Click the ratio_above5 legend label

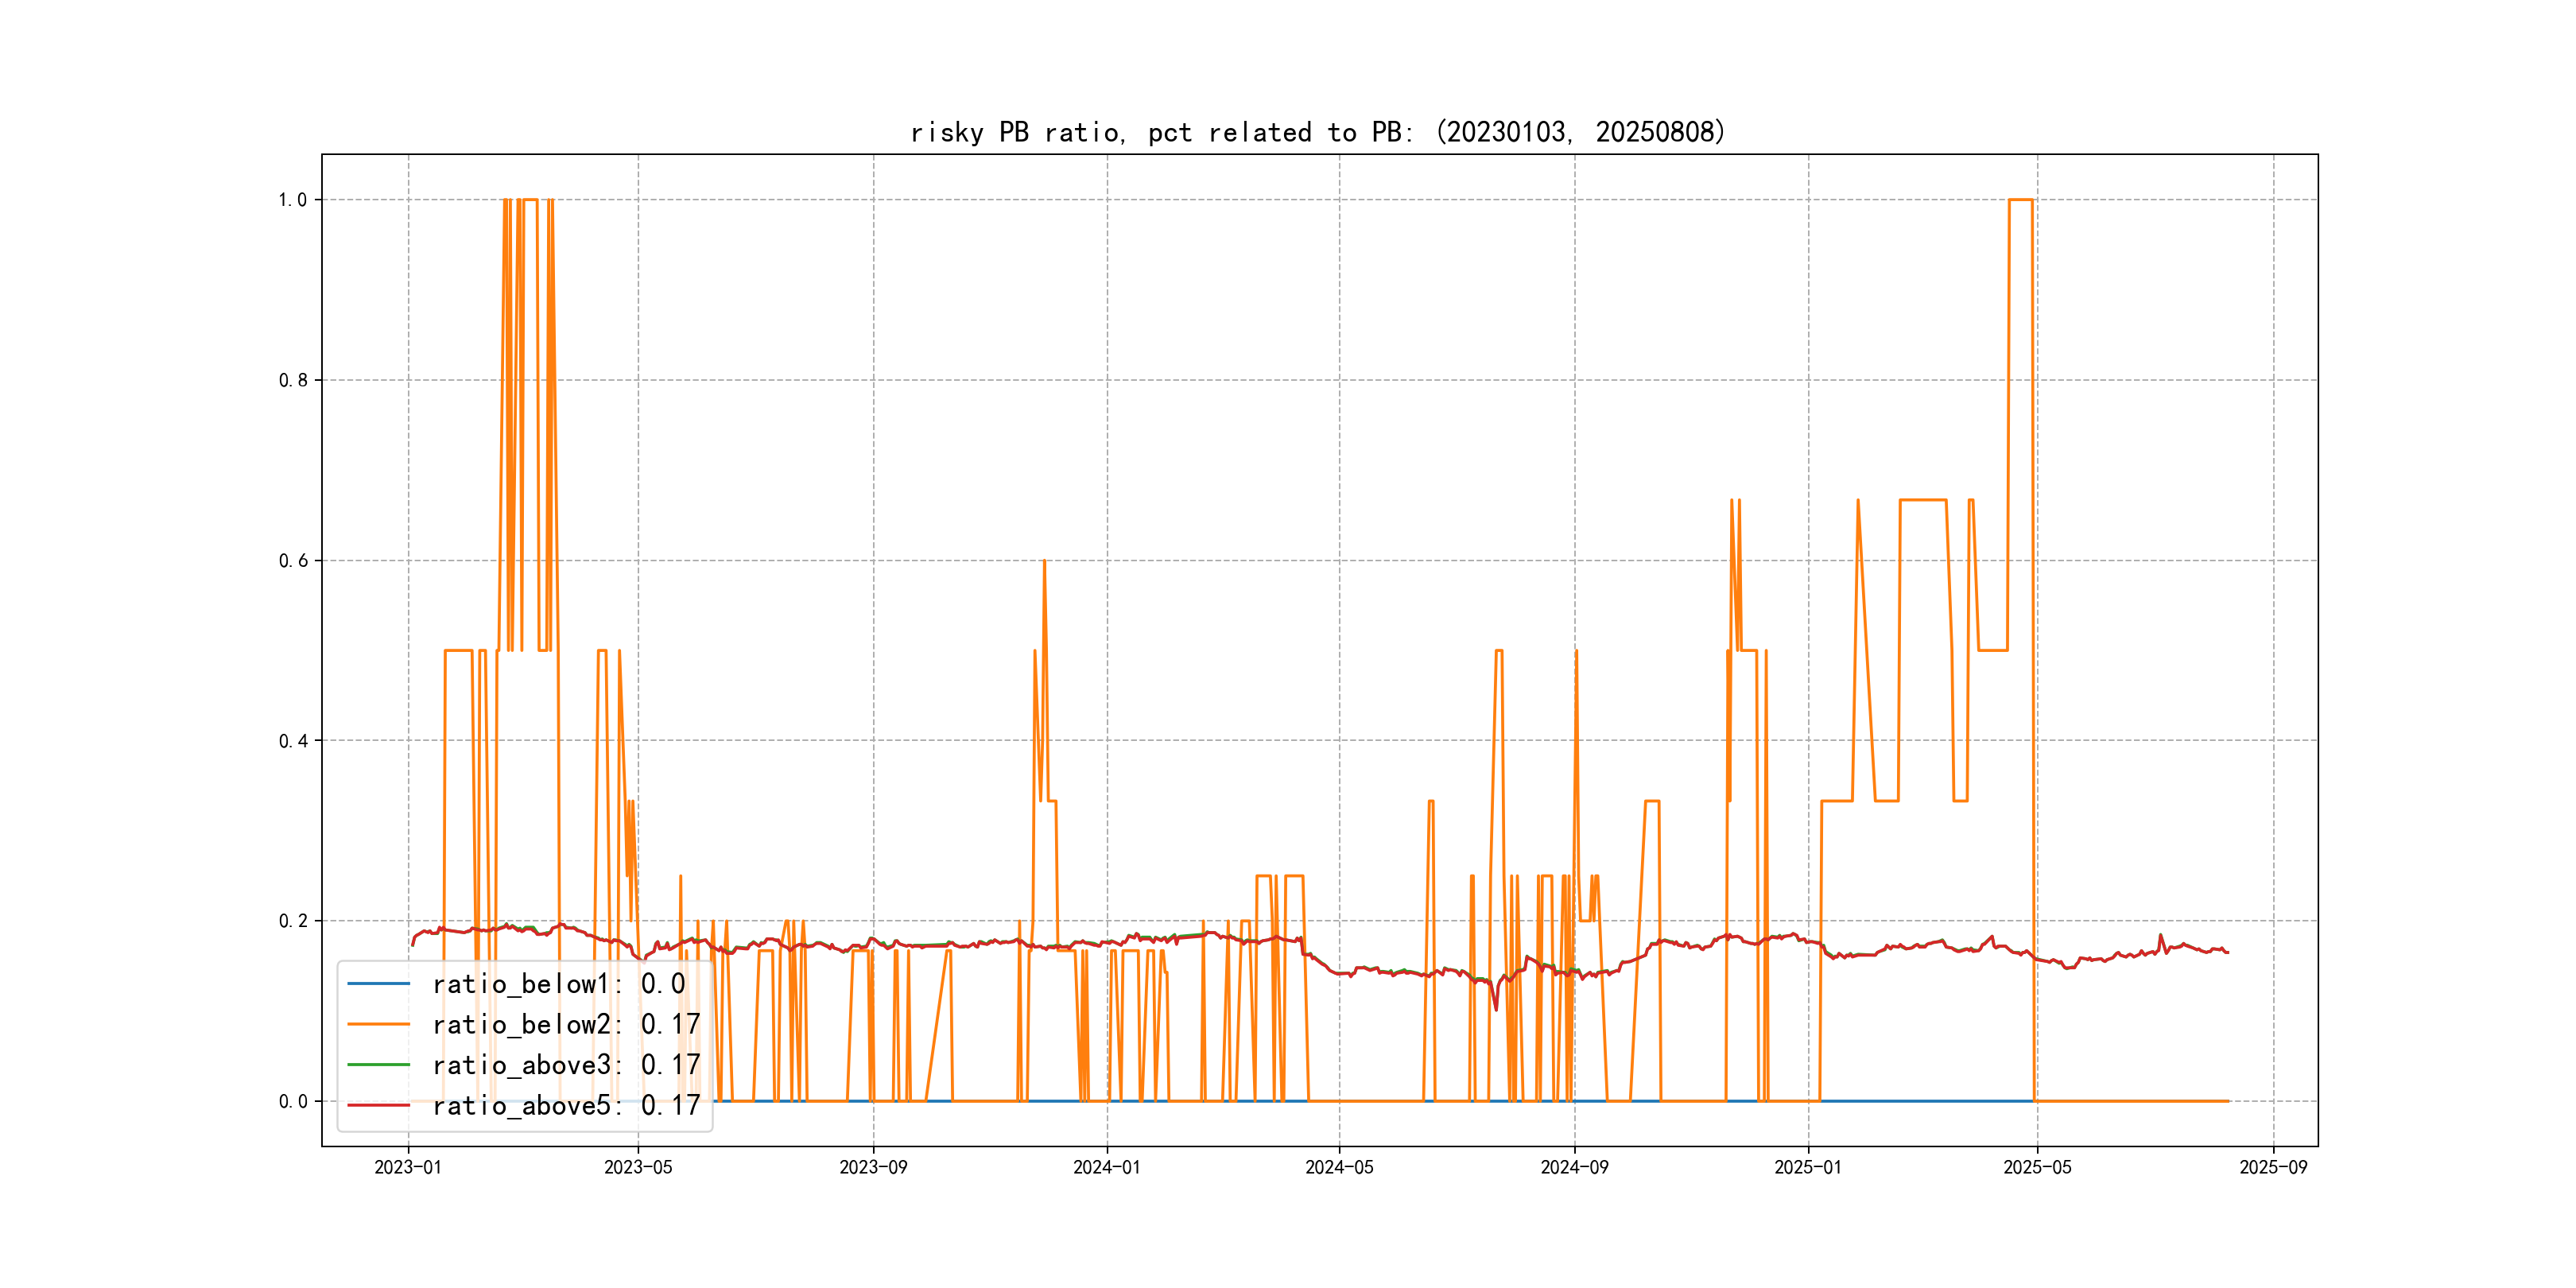(x=565, y=1105)
